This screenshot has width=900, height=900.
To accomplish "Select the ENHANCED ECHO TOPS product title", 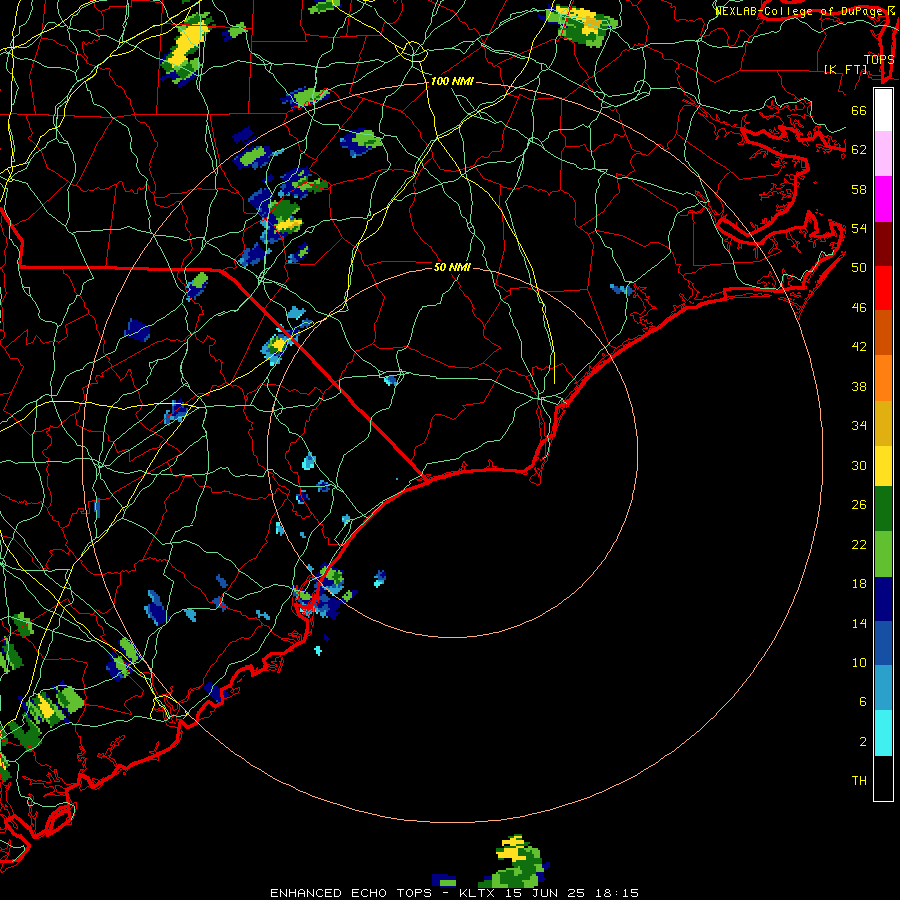I will (x=351, y=893).
